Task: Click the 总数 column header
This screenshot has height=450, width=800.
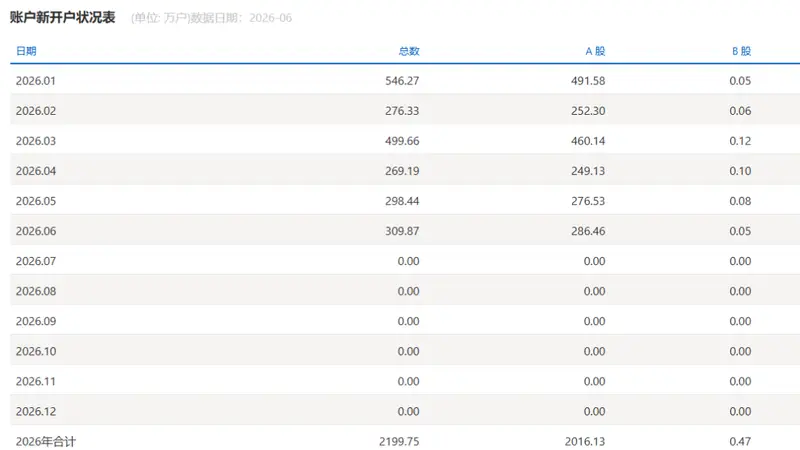Action: (x=409, y=51)
